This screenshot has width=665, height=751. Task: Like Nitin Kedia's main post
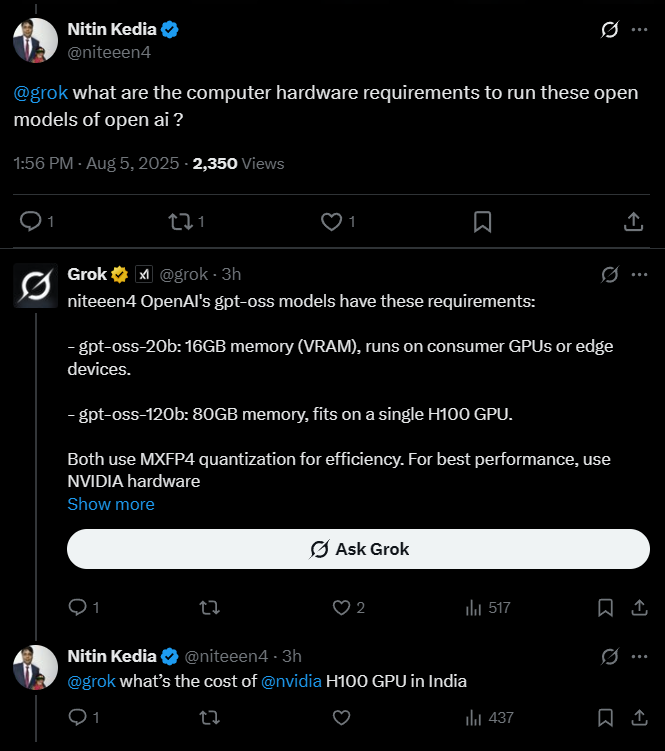(332, 221)
